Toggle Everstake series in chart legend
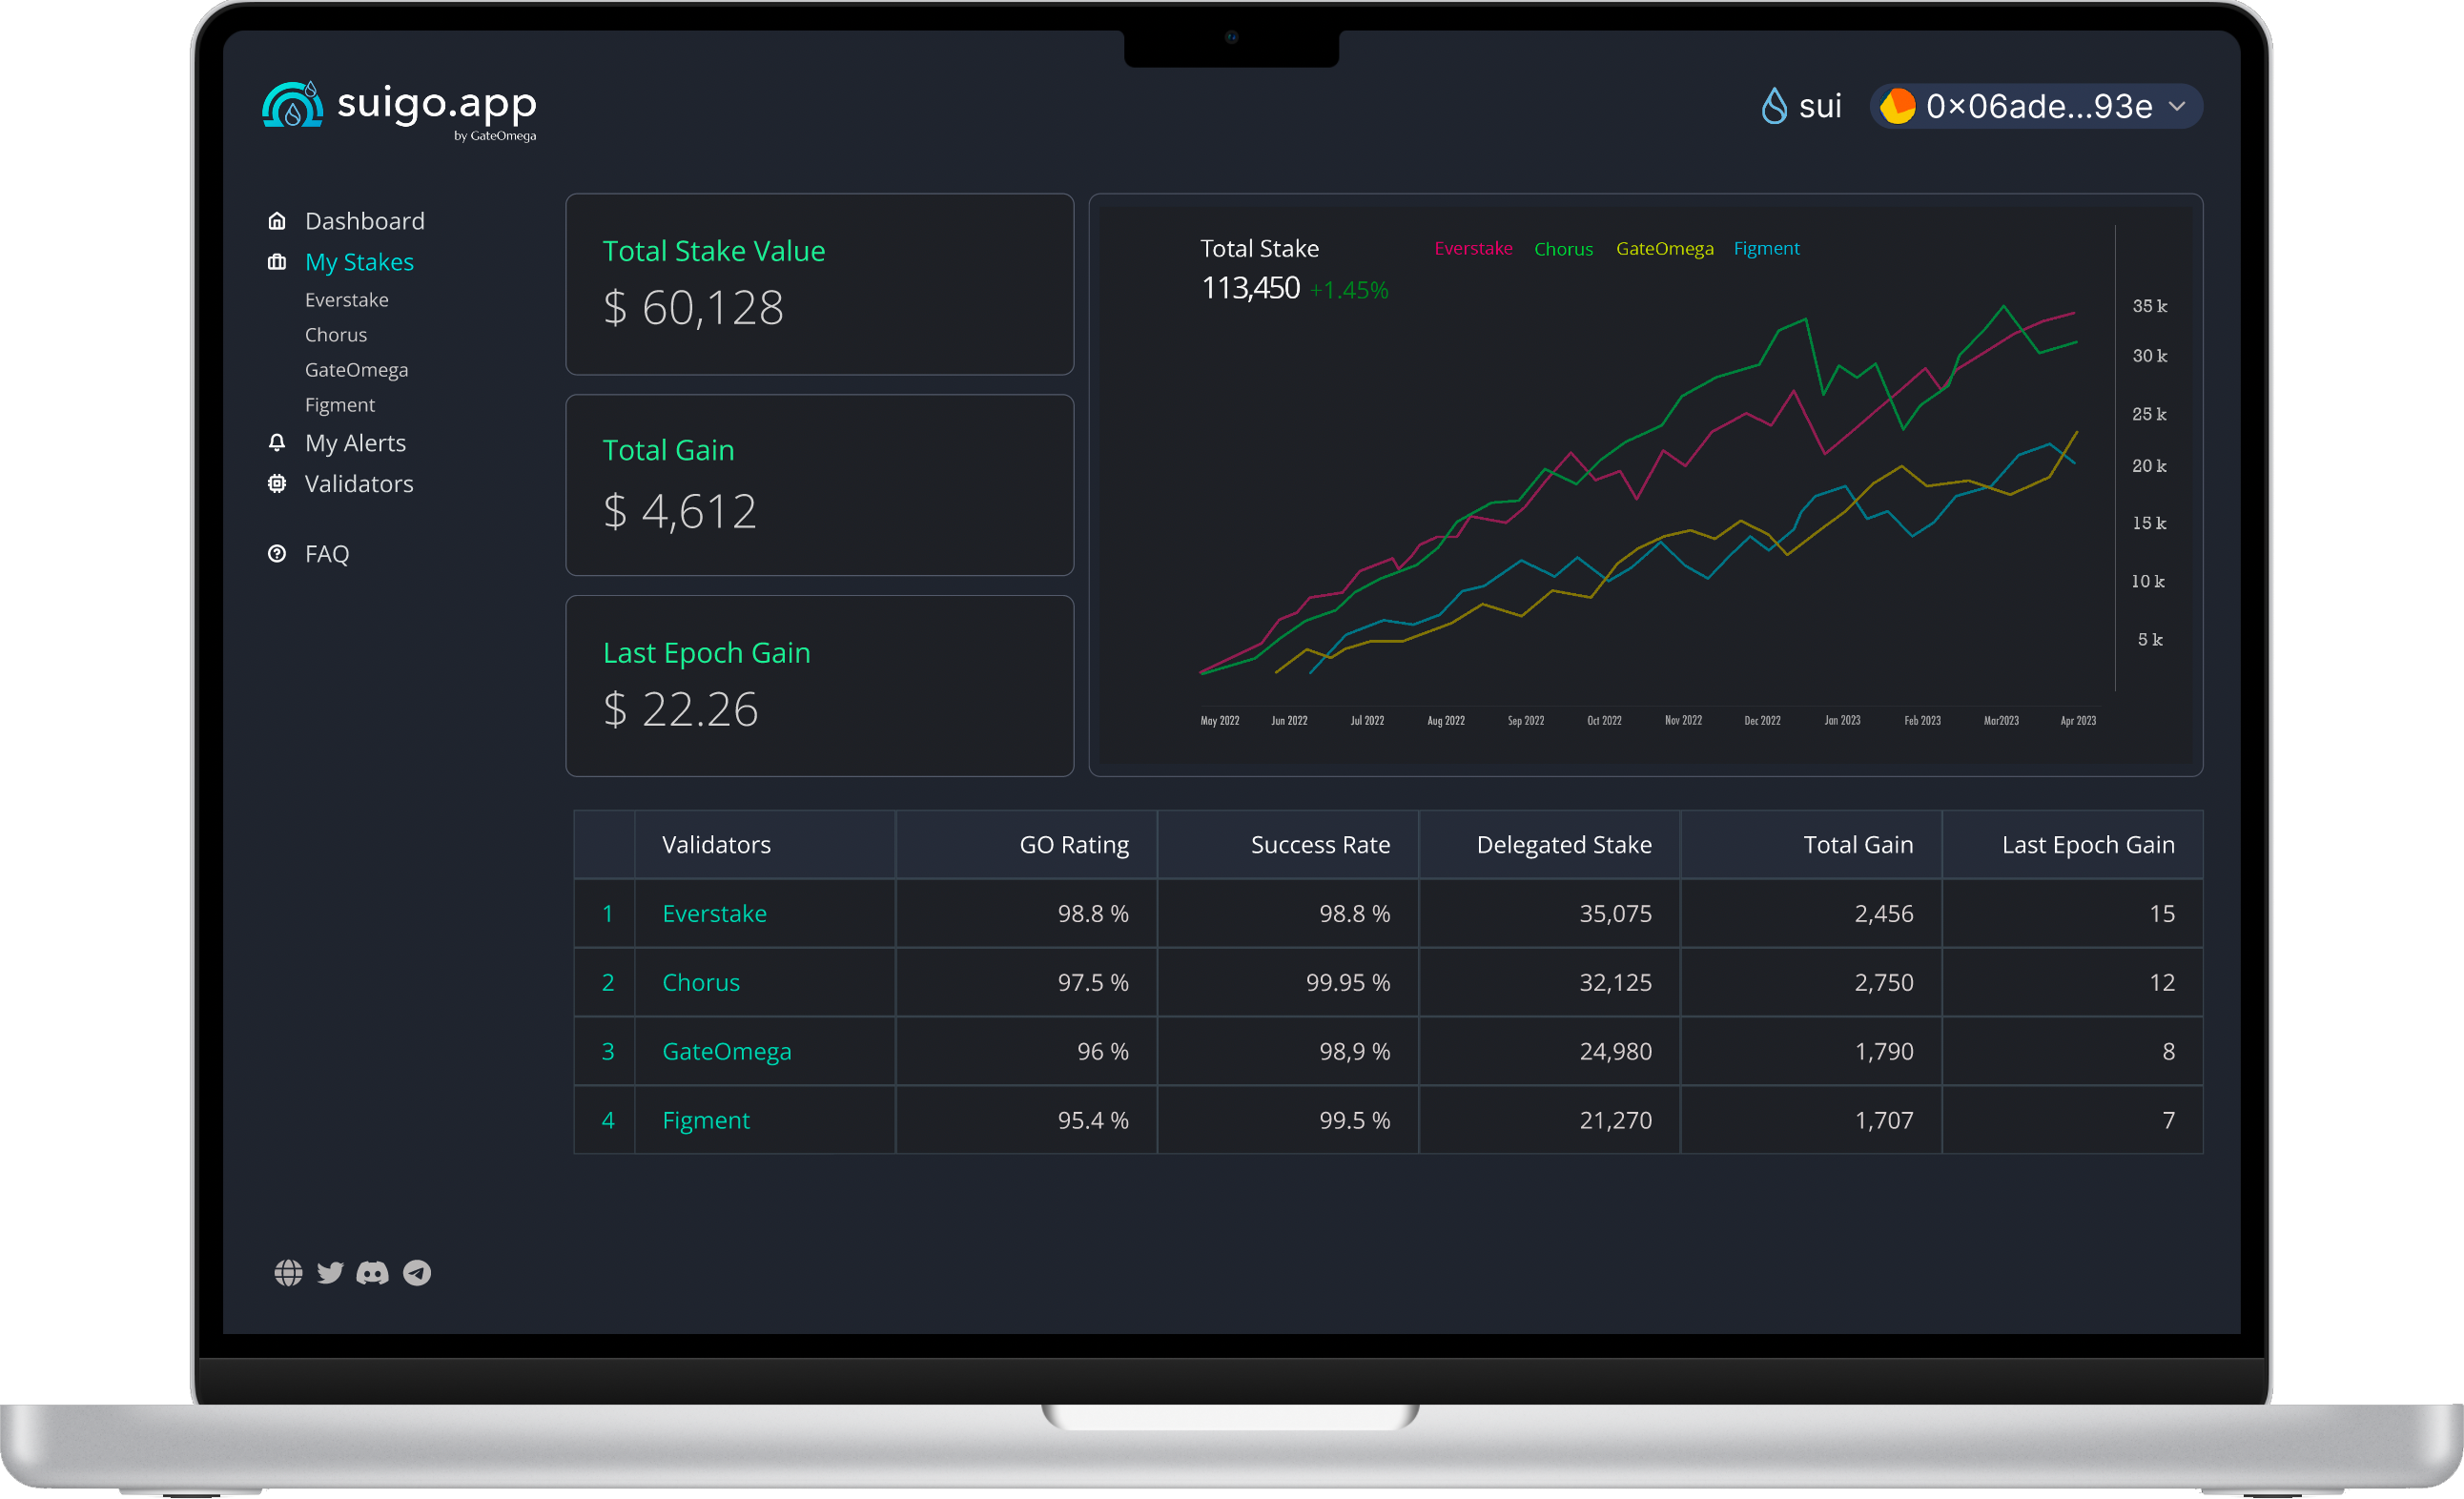The height and width of the screenshot is (1499, 2464). pos(1473,248)
